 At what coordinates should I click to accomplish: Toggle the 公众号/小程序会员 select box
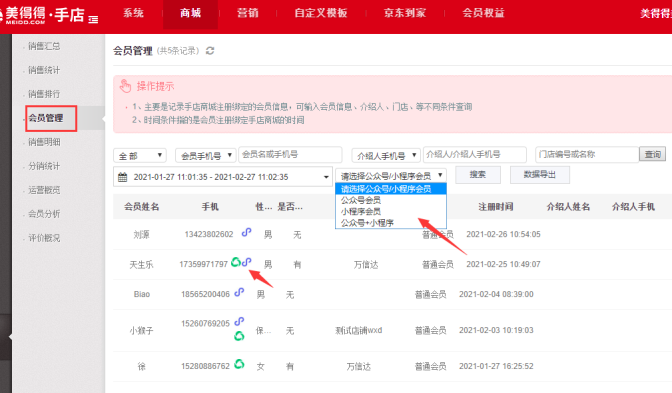tap(391, 175)
